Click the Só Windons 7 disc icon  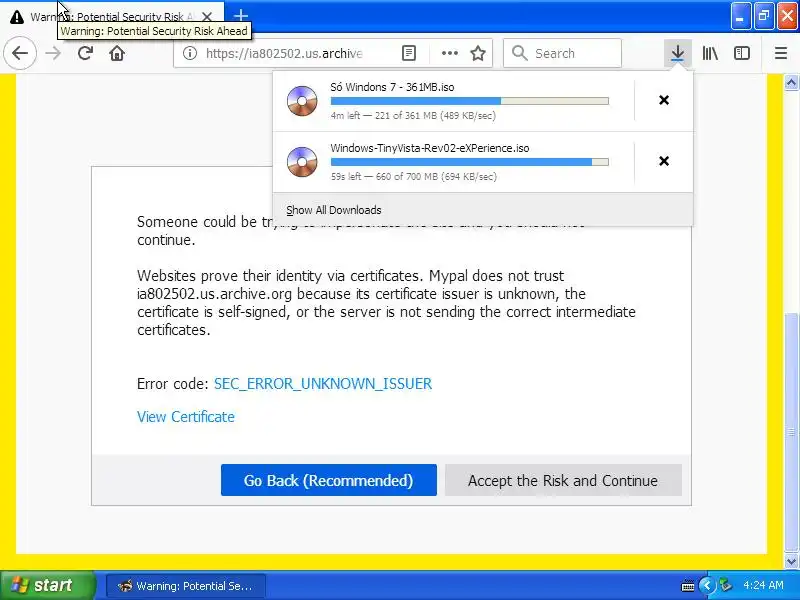[x=302, y=101]
